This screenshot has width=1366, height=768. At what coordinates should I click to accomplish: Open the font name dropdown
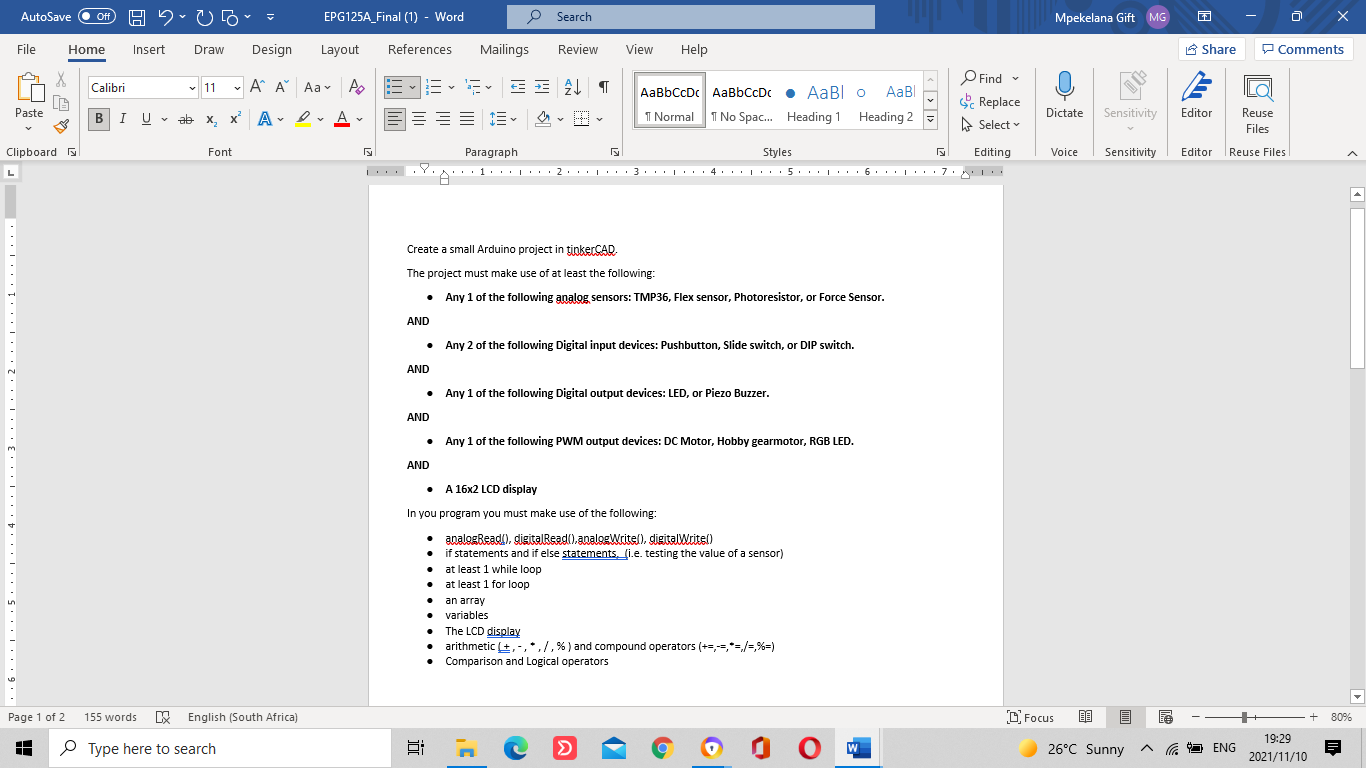194,87
